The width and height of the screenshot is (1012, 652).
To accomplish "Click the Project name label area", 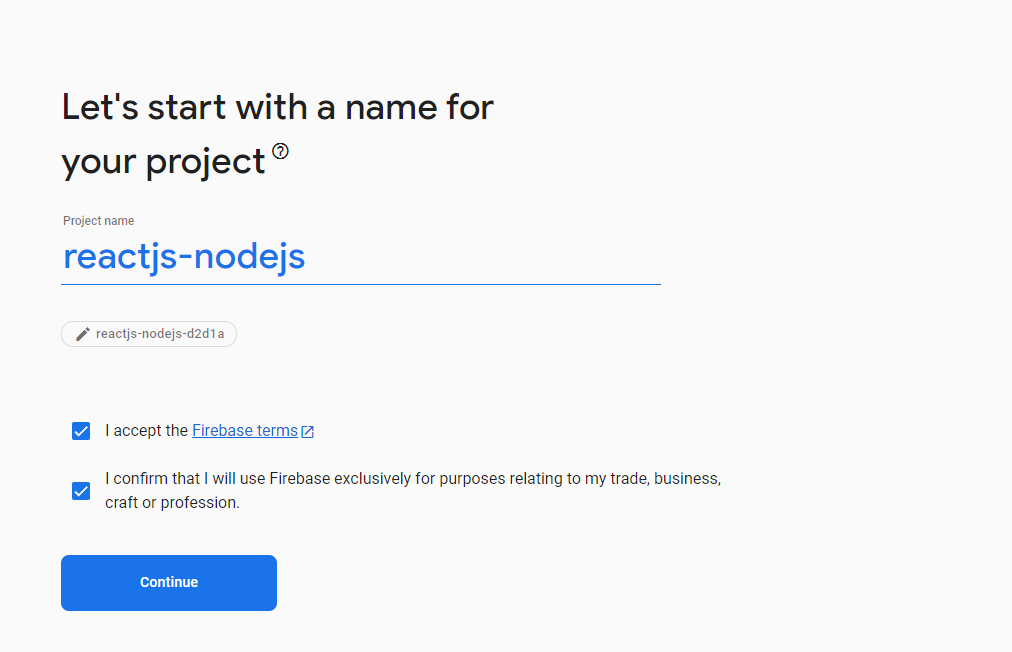I will 98,220.
